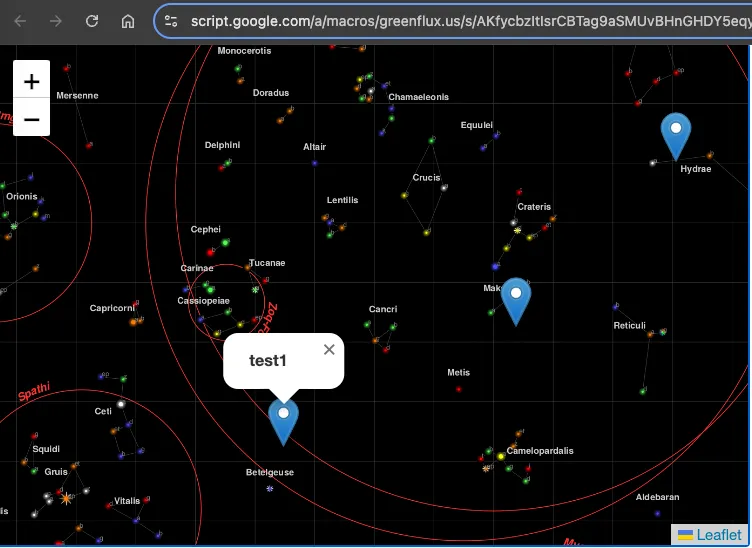Go to browser home page
The height and width of the screenshot is (548, 752).
[128, 21]
